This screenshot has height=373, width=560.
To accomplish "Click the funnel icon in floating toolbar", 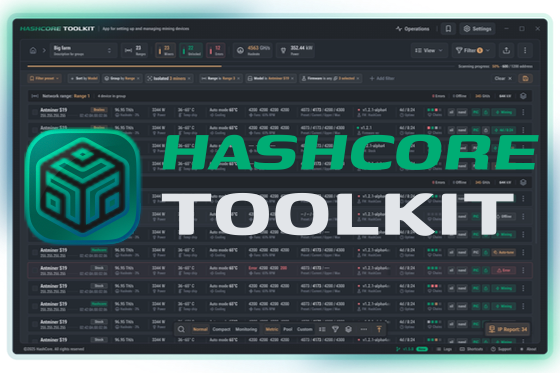I will 335,329.
